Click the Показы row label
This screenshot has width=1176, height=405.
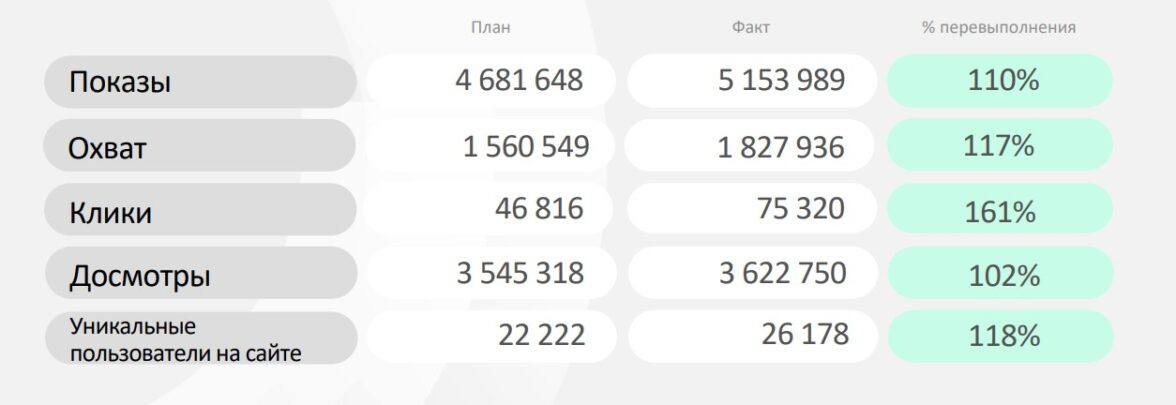pos(120,82)
